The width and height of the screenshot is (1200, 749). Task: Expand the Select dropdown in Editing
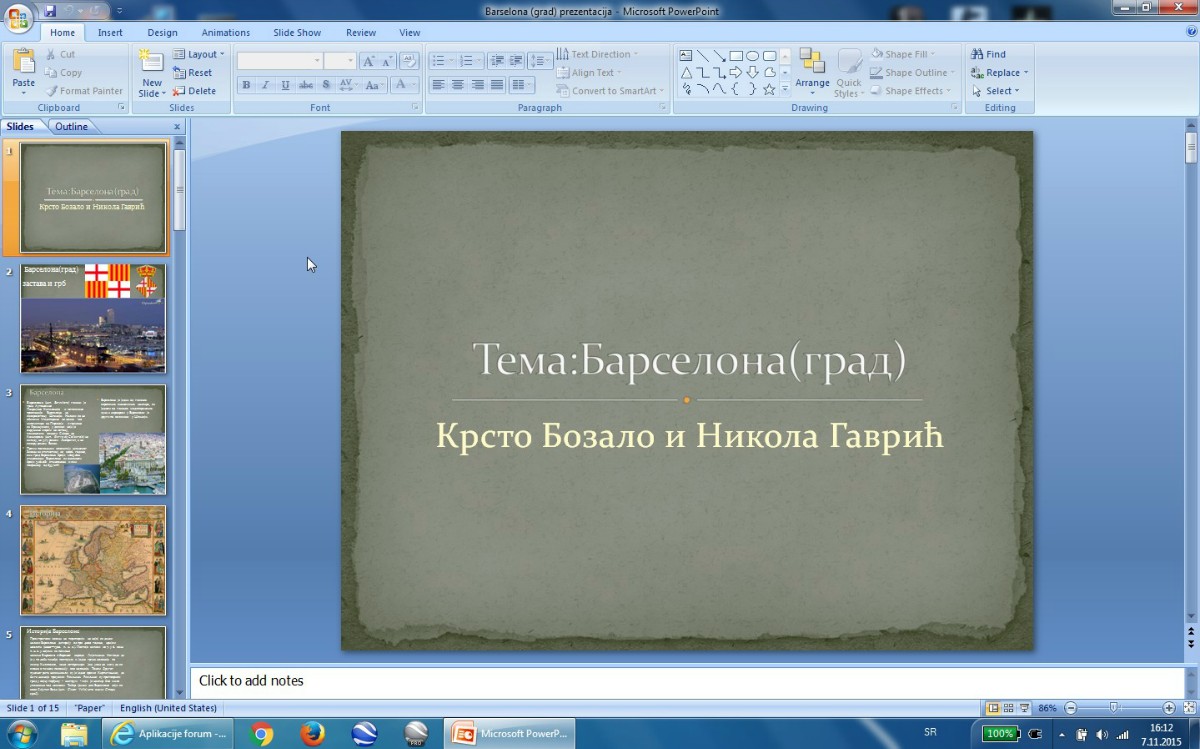coord(998,91)
